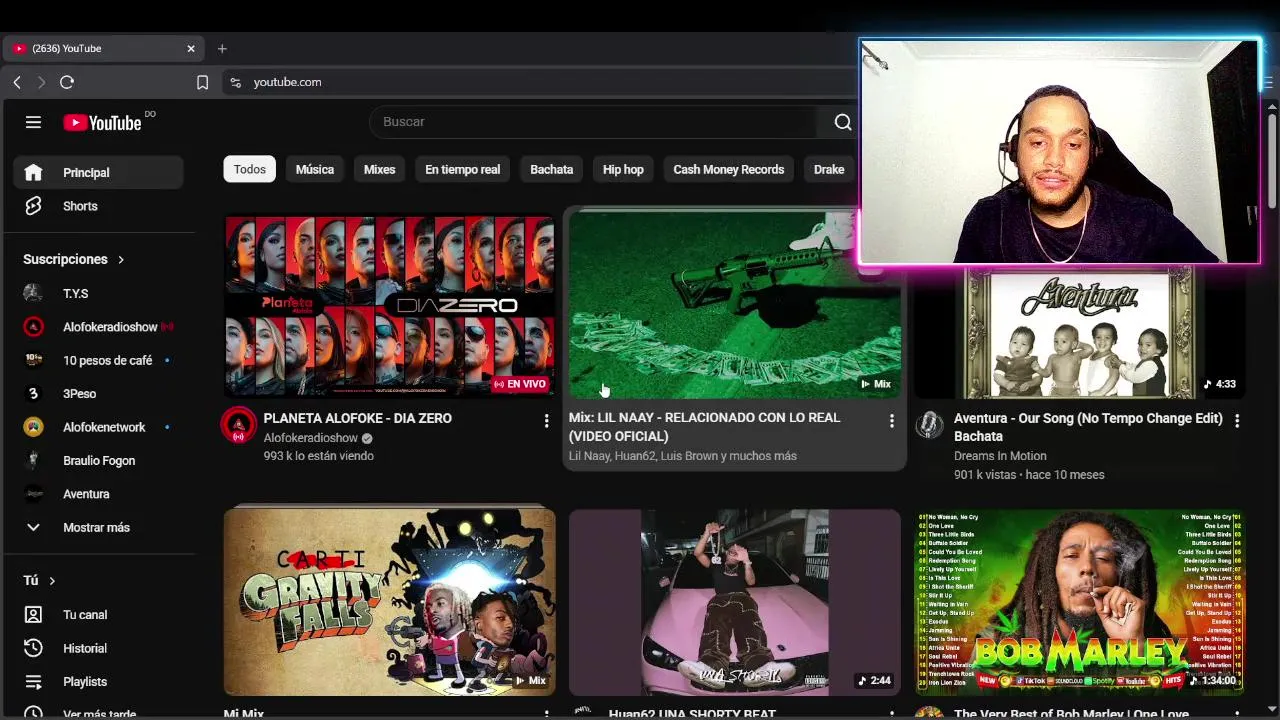This screenshot has width=1280, height=720.
Task: Open Alofokeradioshow subscription avatar in sidebar
Action: [33, 327]
